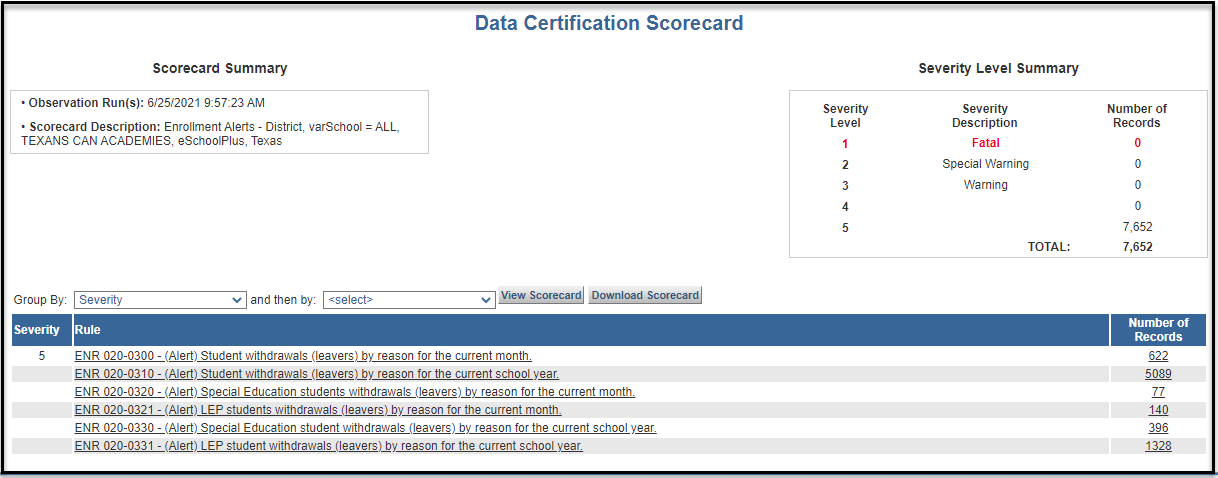Open the 396 records count link
Screen dimensions: 1218x478
[x=1158, y=428]
